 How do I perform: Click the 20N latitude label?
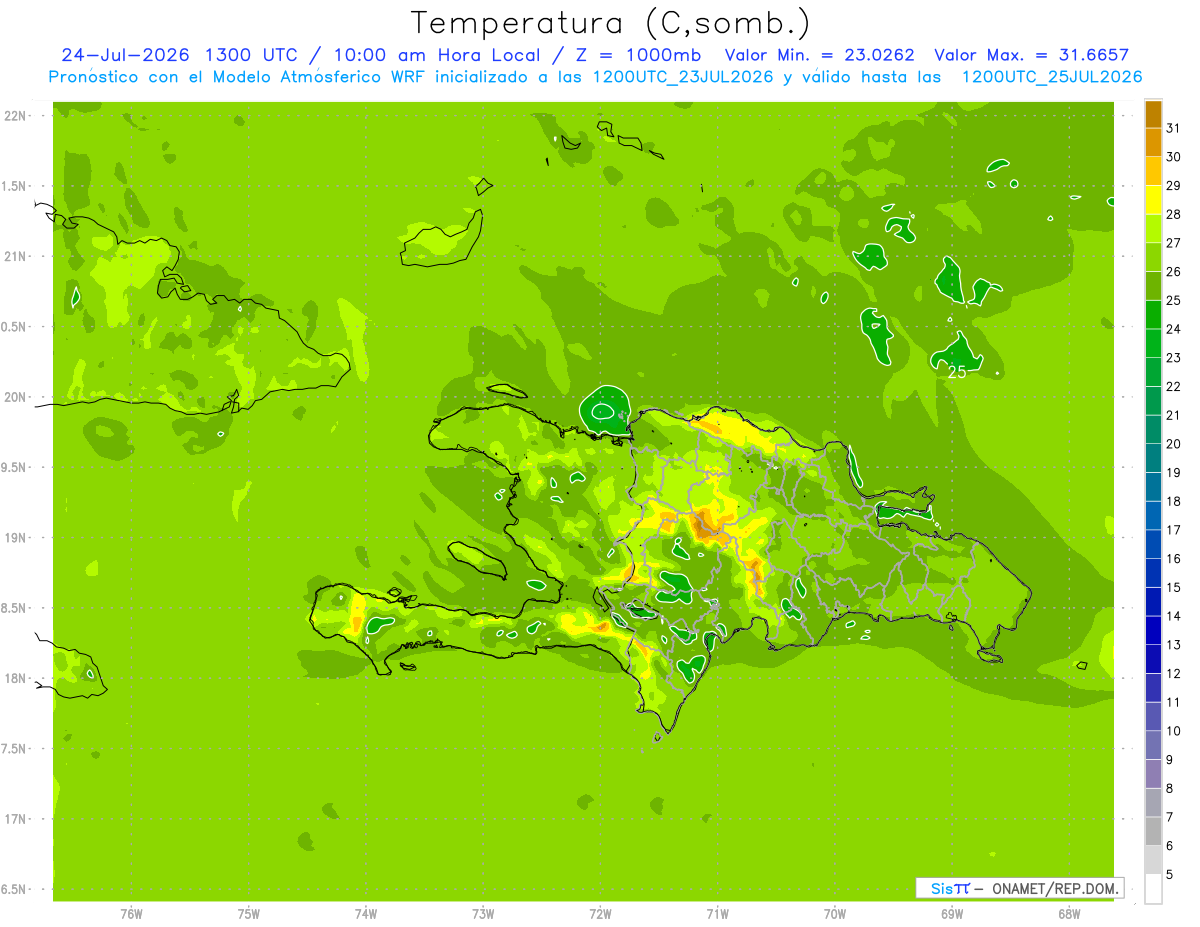pos(16,397)
